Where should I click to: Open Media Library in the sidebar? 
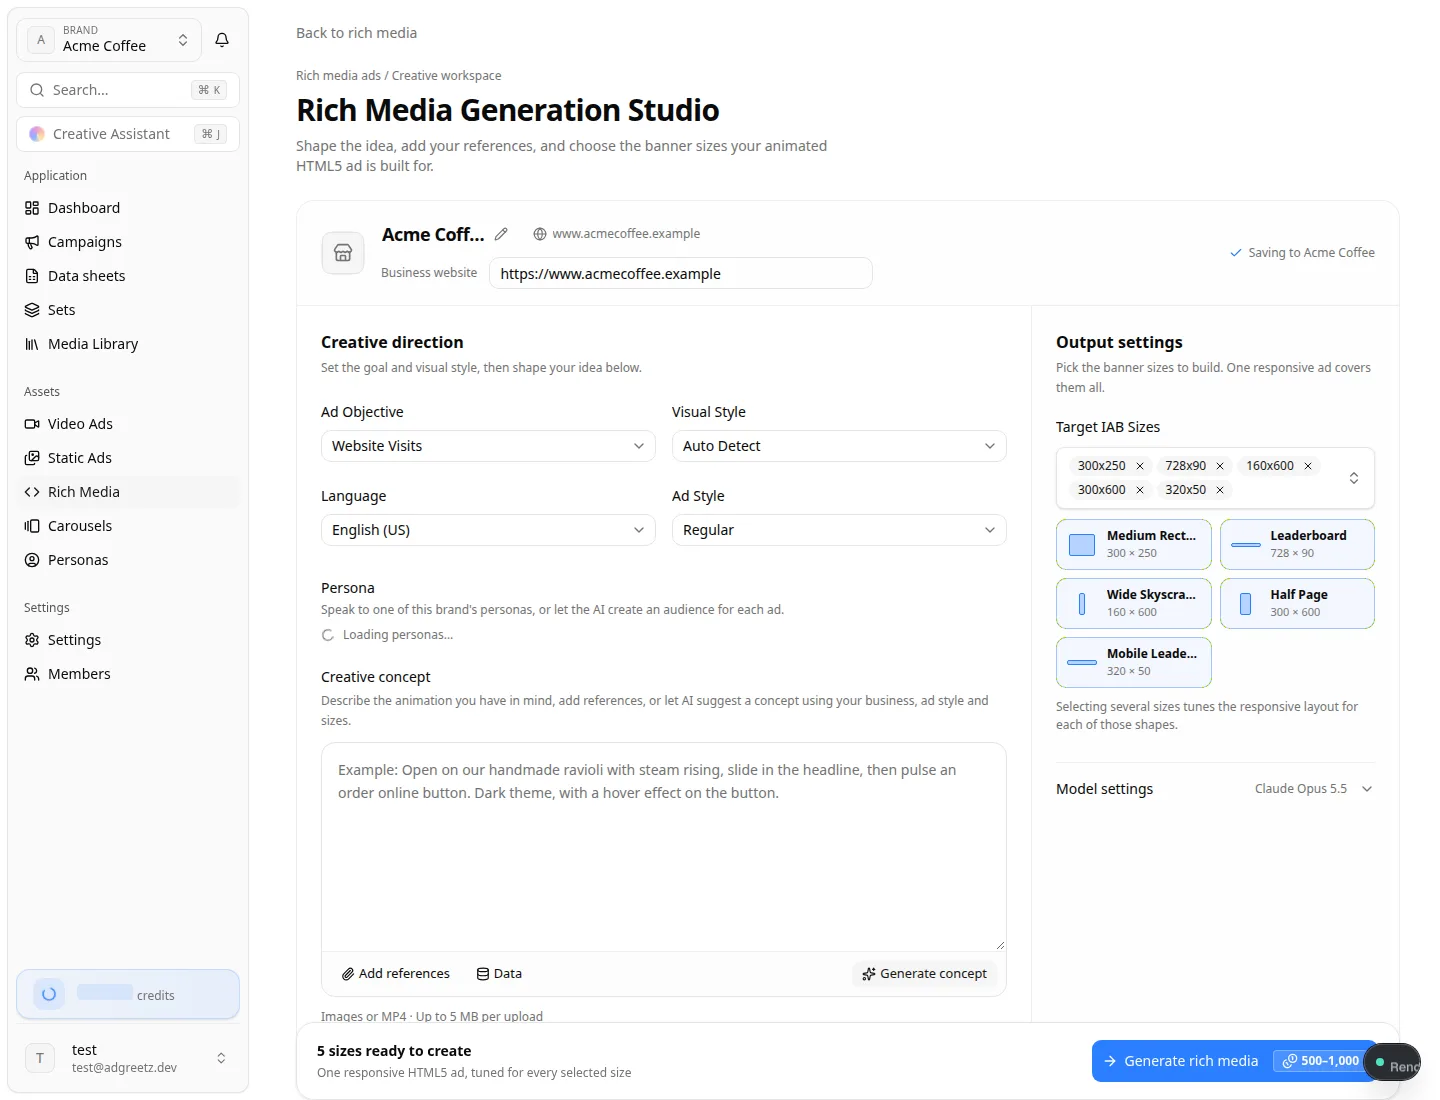pos(128,344)
